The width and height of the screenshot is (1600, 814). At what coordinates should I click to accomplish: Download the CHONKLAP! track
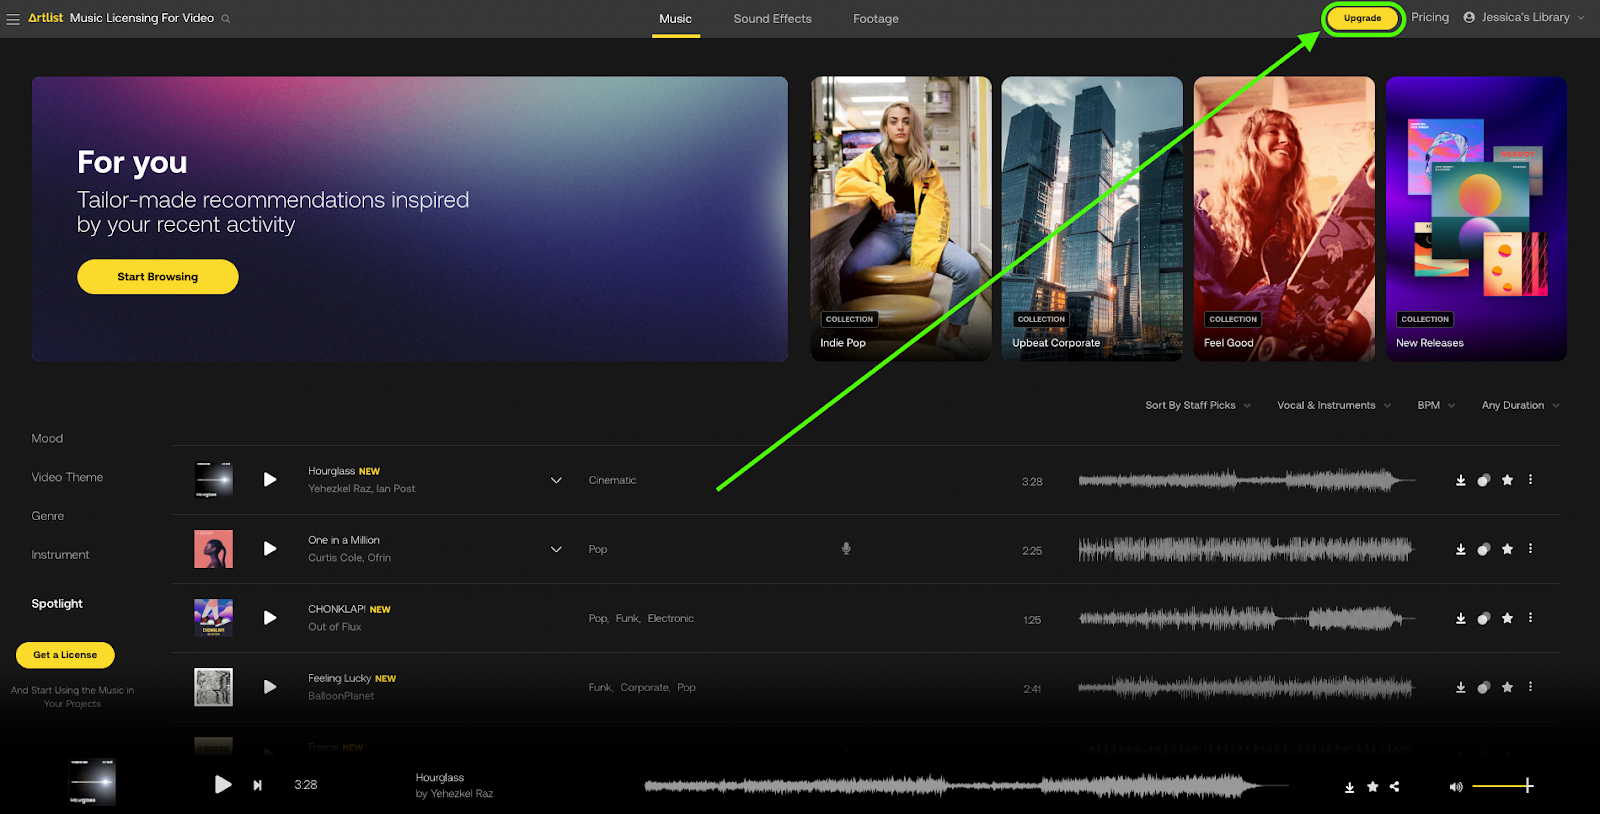pos(1461,619)
